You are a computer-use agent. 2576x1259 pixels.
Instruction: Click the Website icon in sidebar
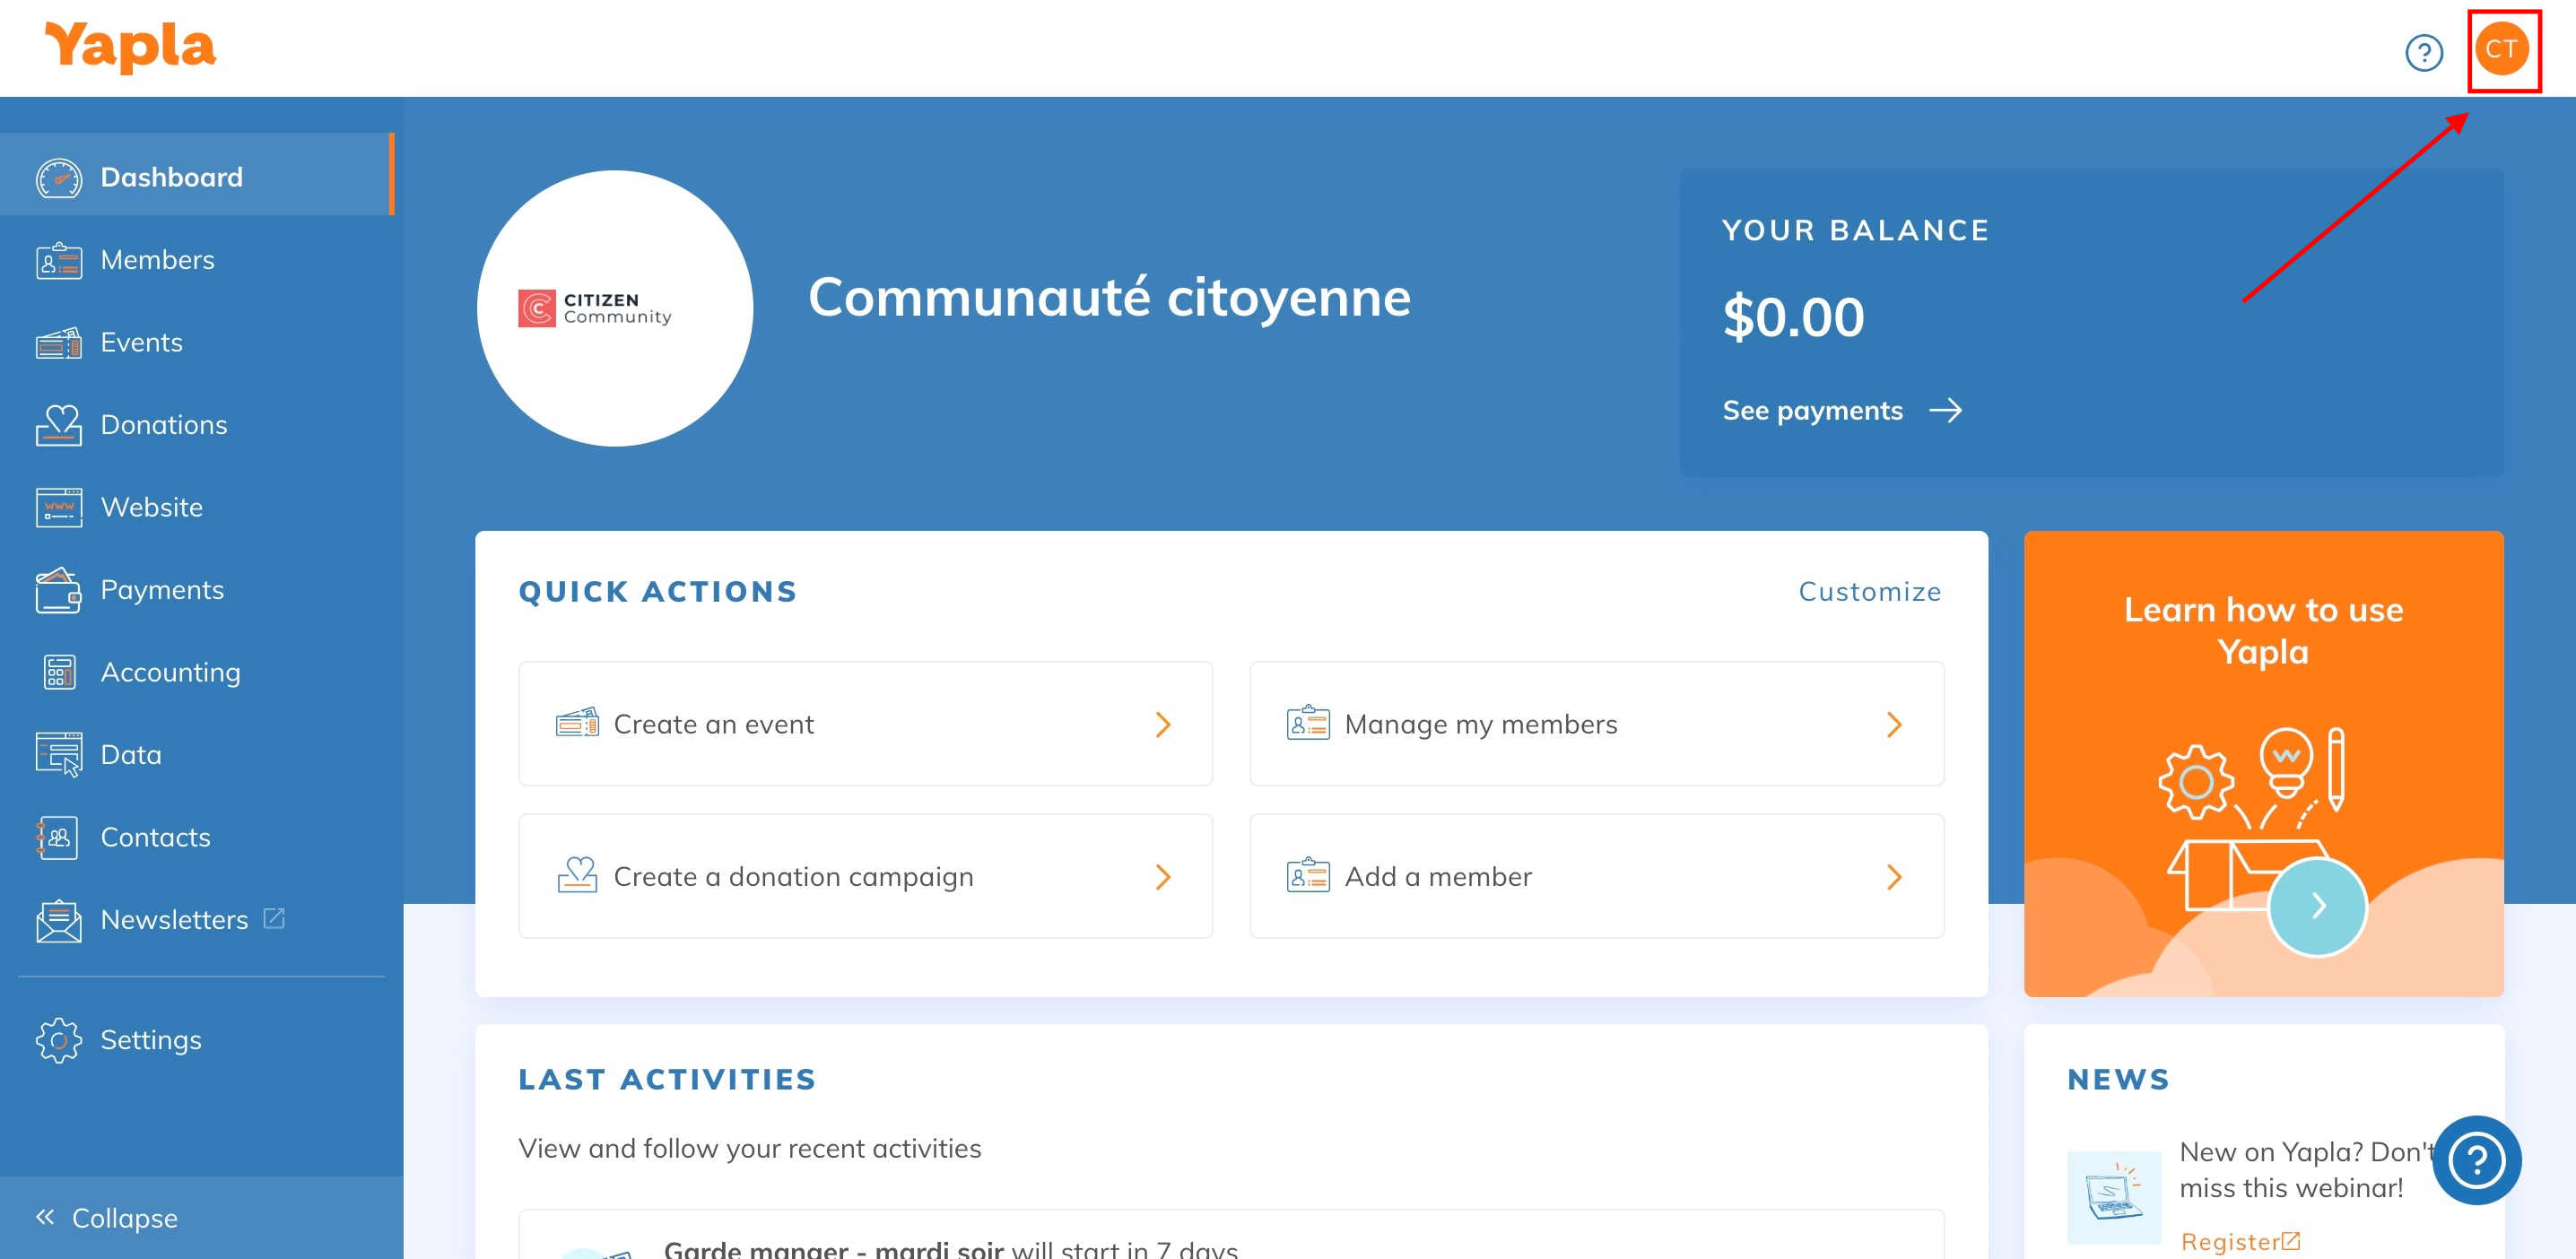pos(59,508)
